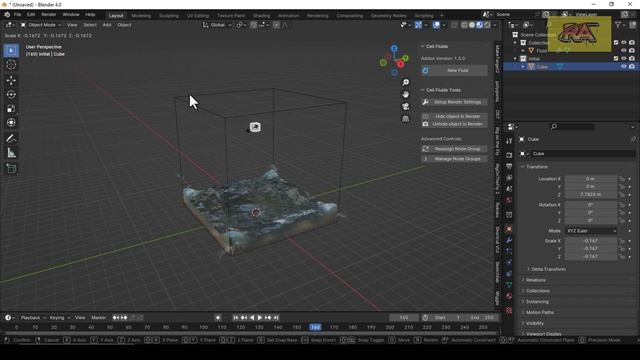Expand the Relations panel
The image size is (640, 360).
click(535, 280)
